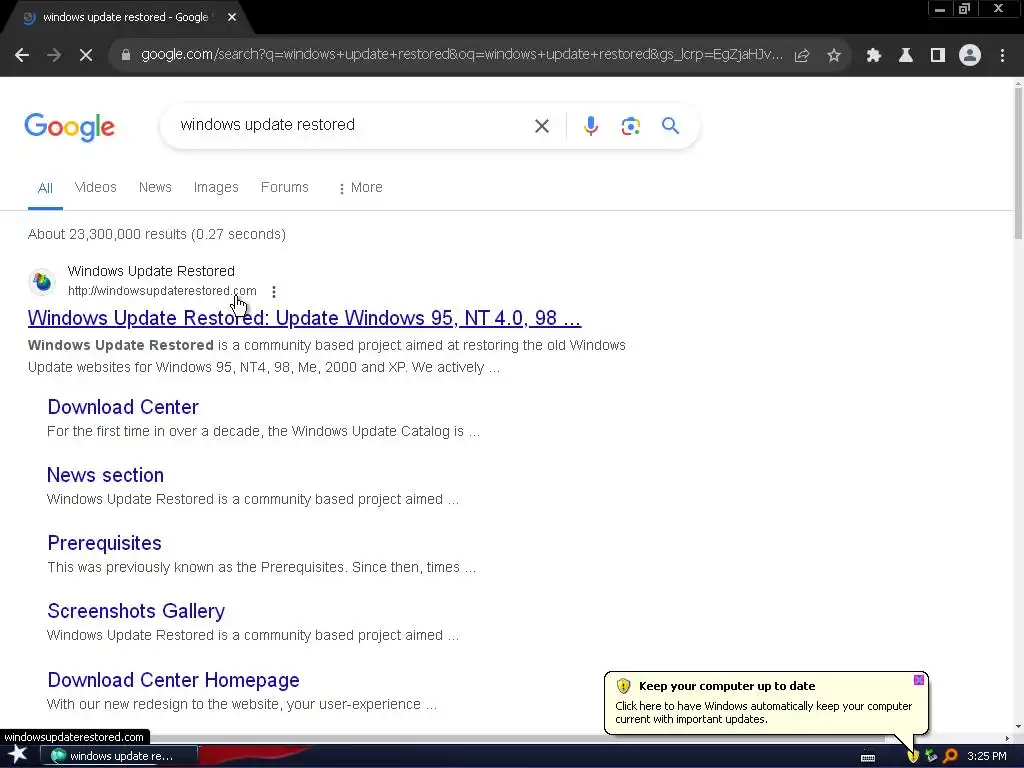Click the http://windowsupdaterestored.com URL text
The width and height of the screenshot is (1024, 768).
162,291
